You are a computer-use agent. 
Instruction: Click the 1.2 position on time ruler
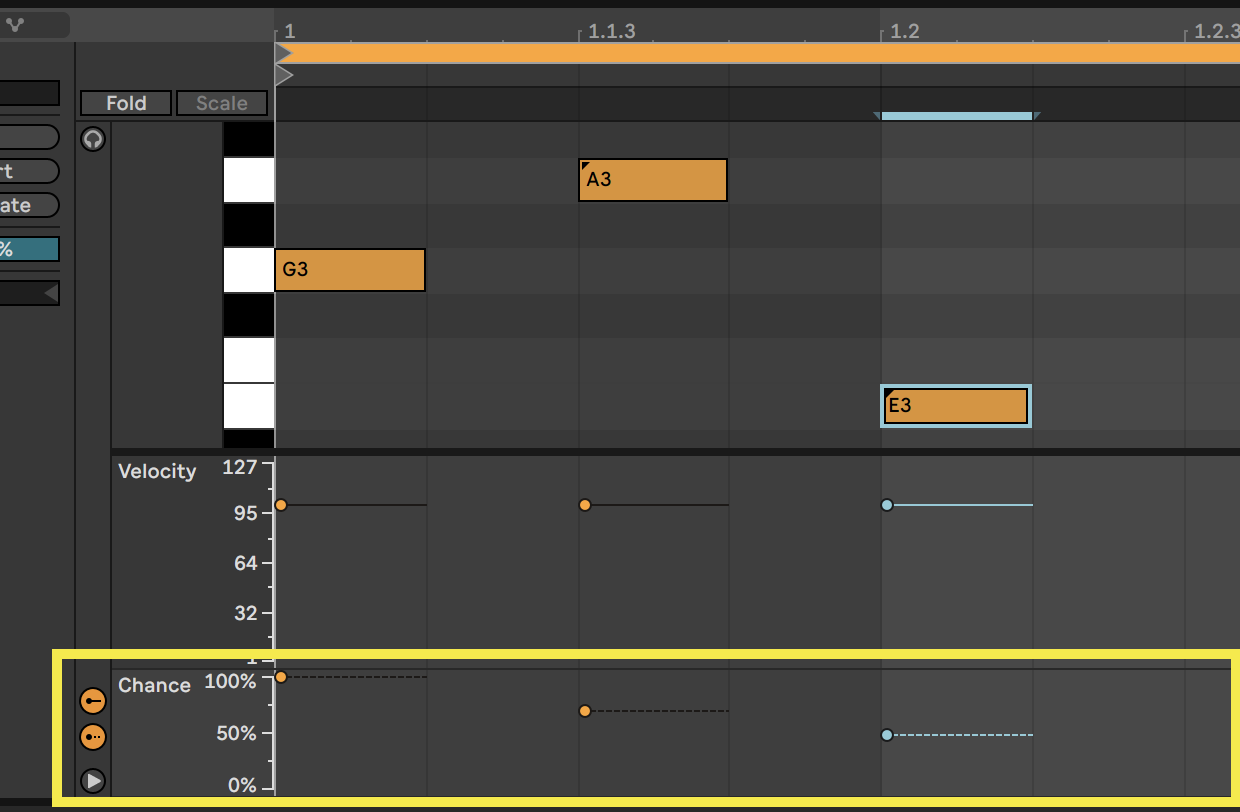pyautogui.click(x=903, y=32)
